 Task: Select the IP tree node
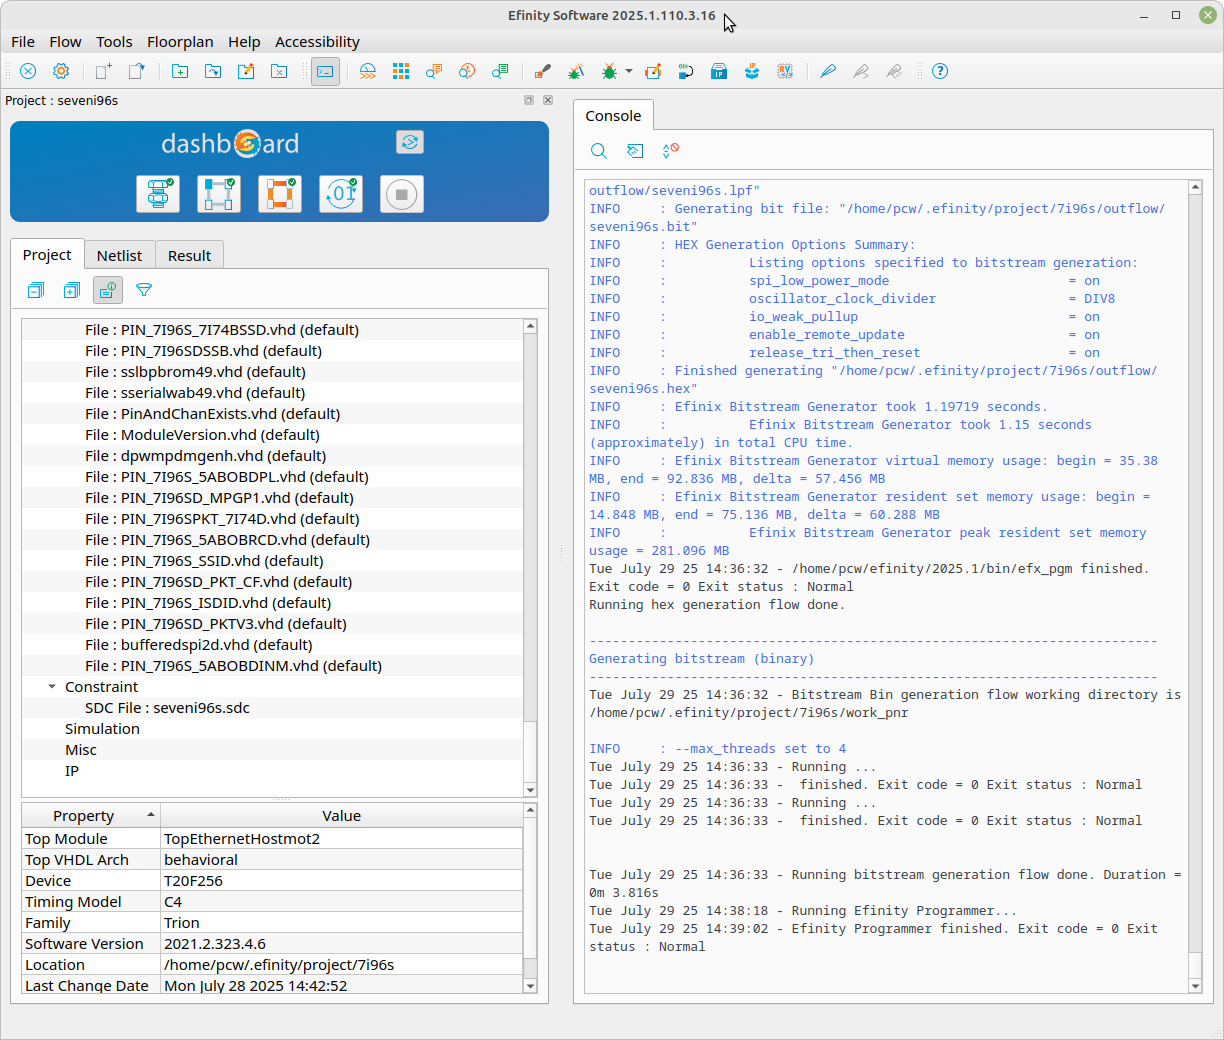pos(72,771)
